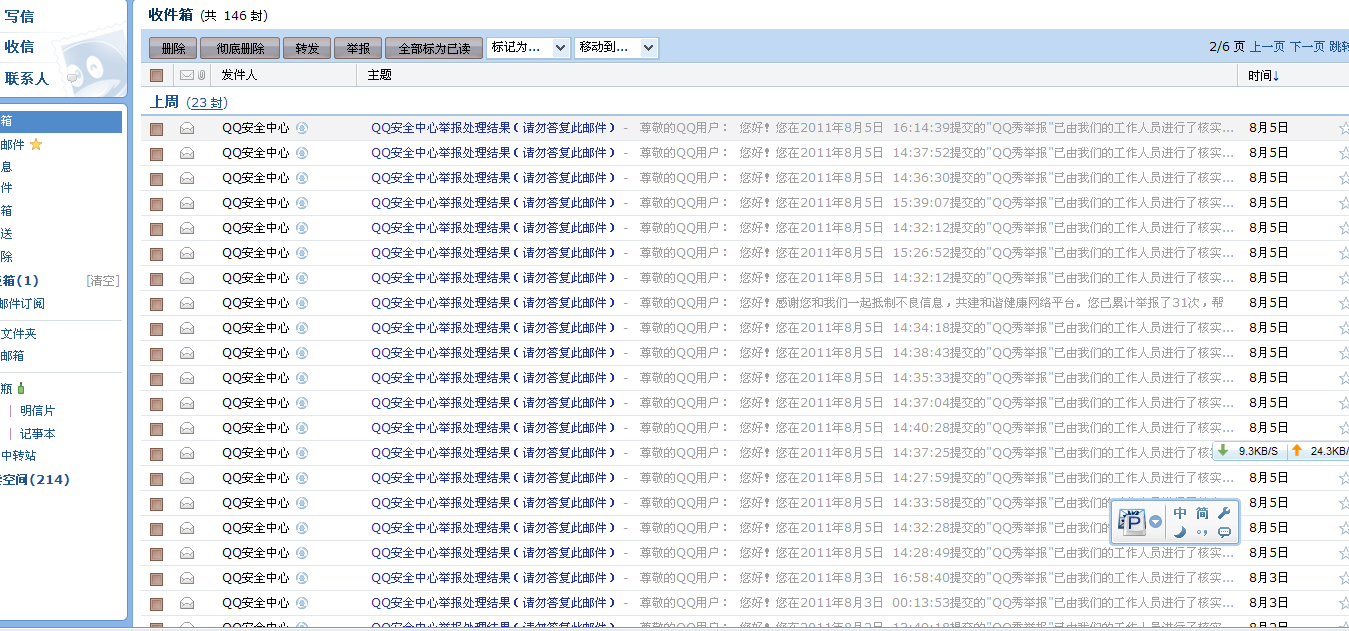1349x631 pixels.
Task: Select checkbox of the 15:26:52 email
Action: (x=156, y=253)
